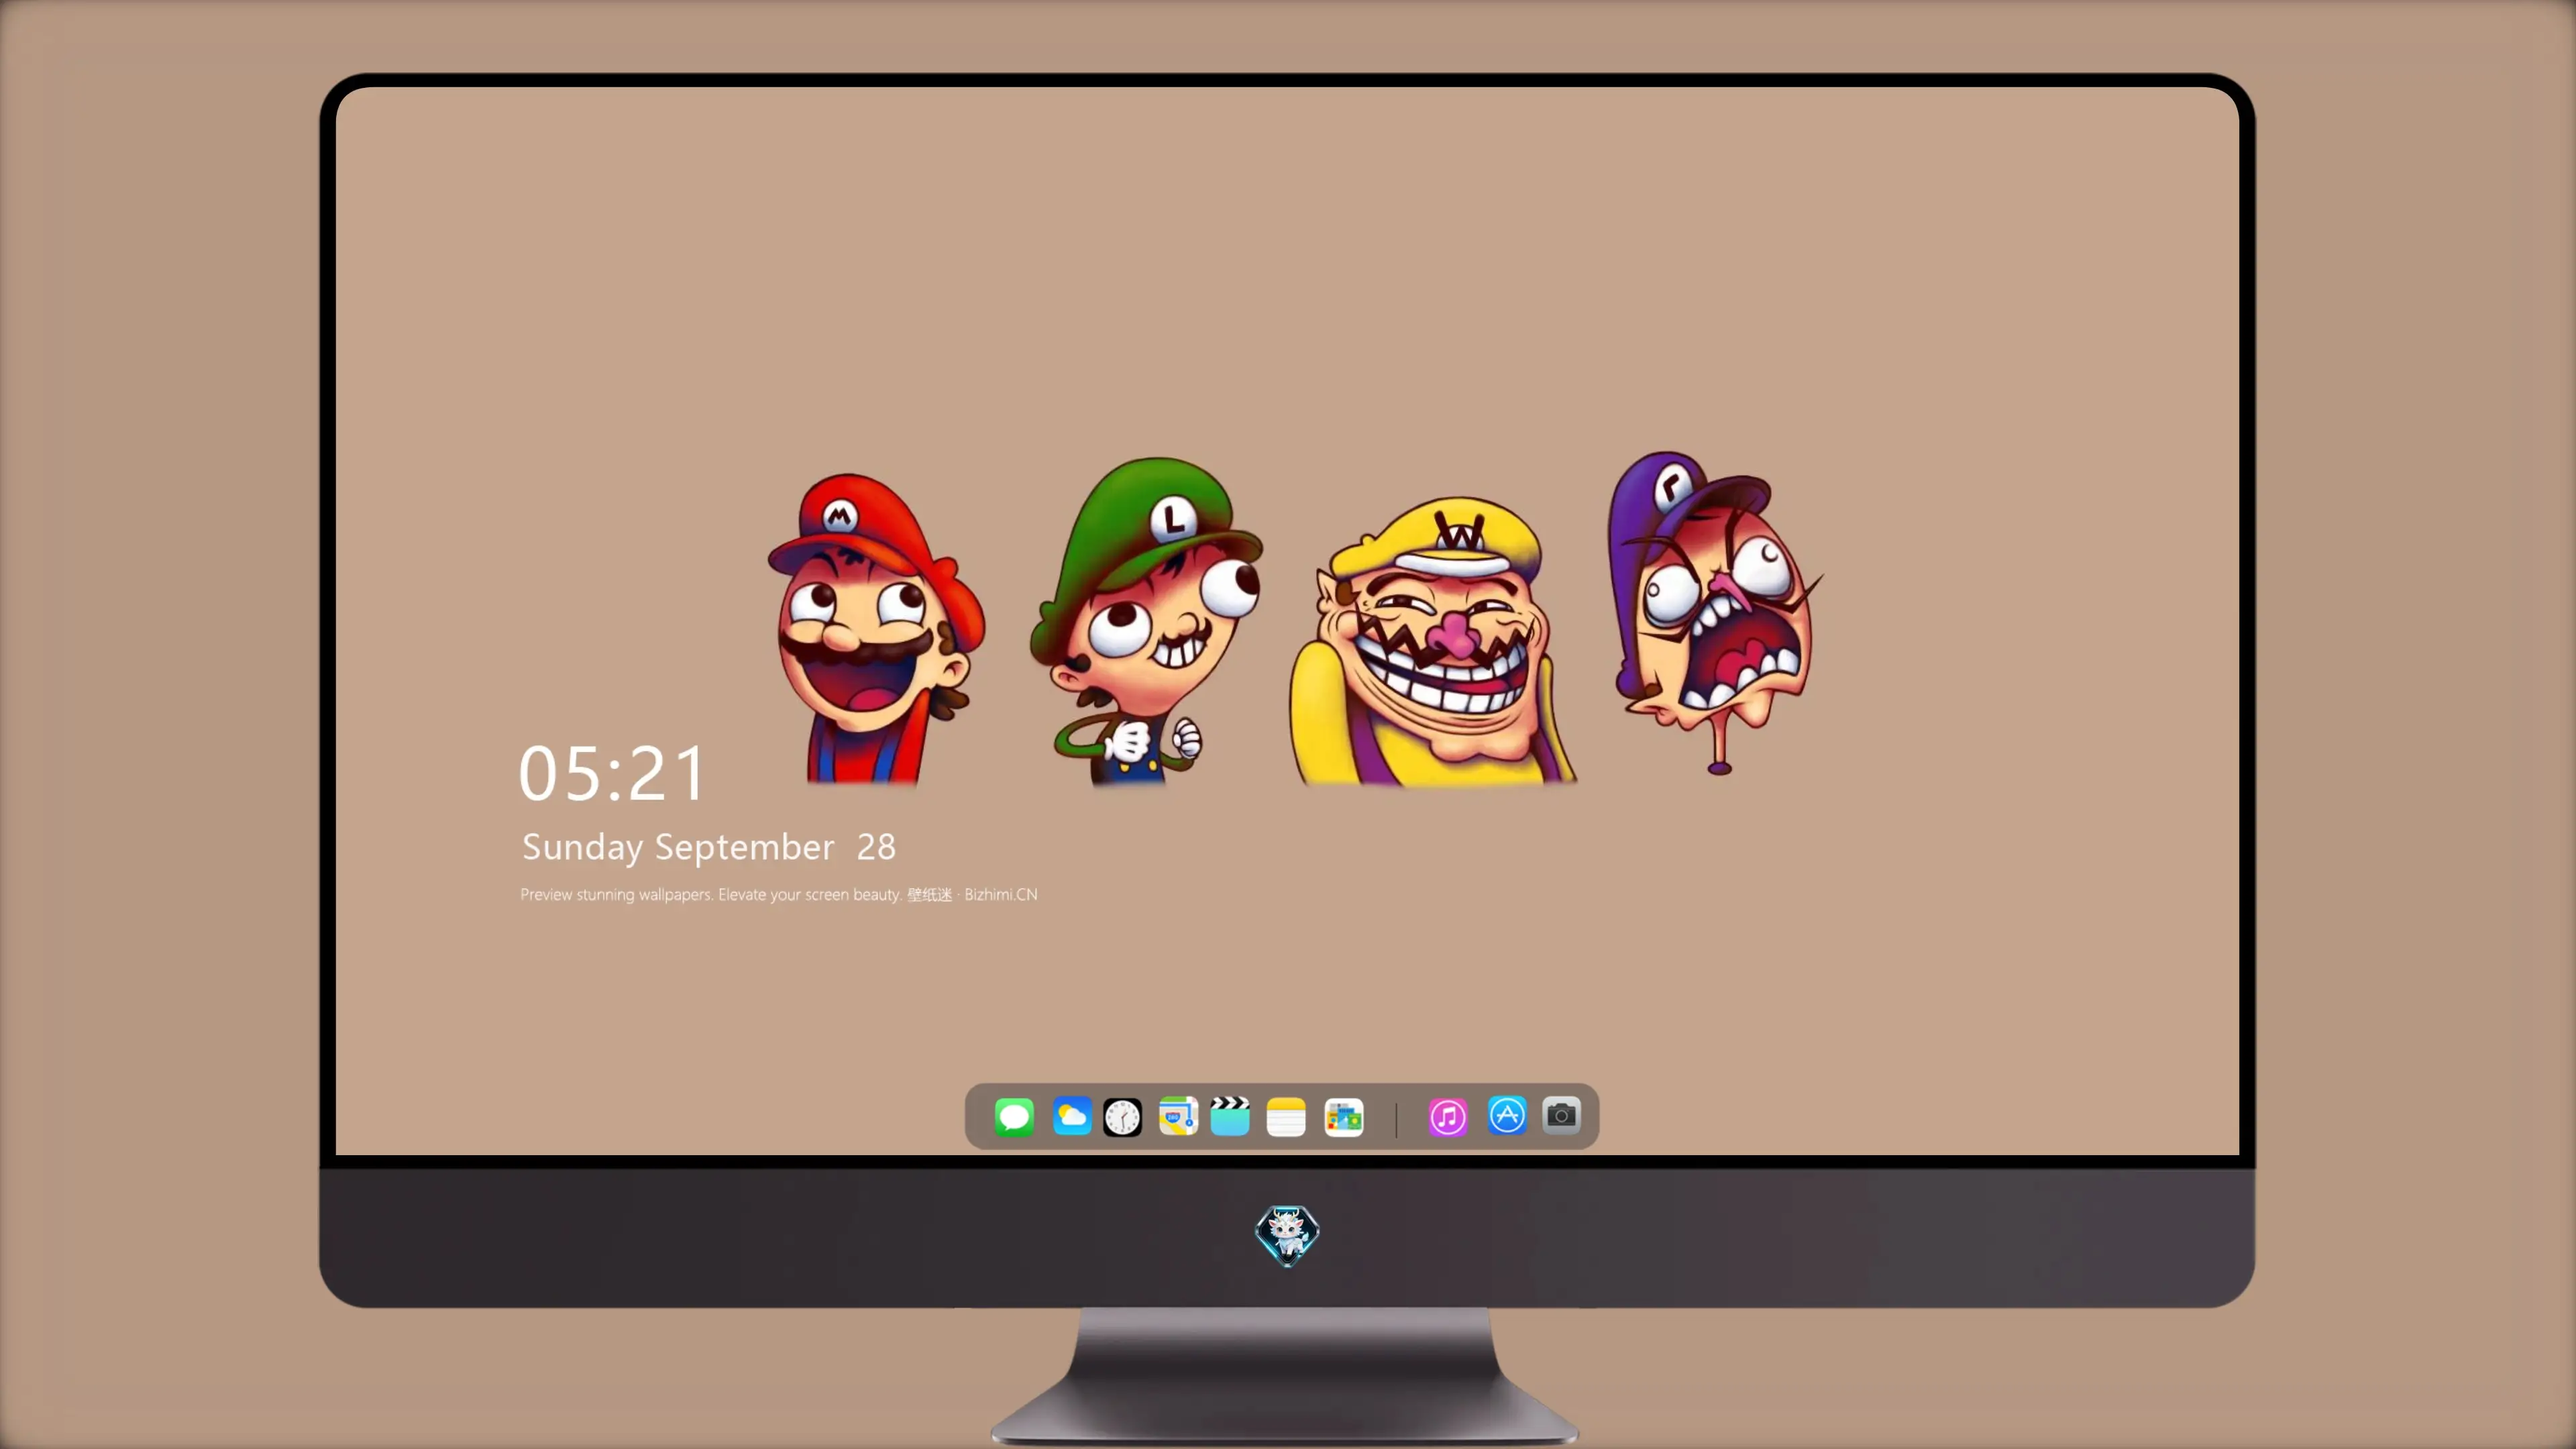Launch the Maps app from the dock
The image size is (2576, 1449).
[1178, 1116]
